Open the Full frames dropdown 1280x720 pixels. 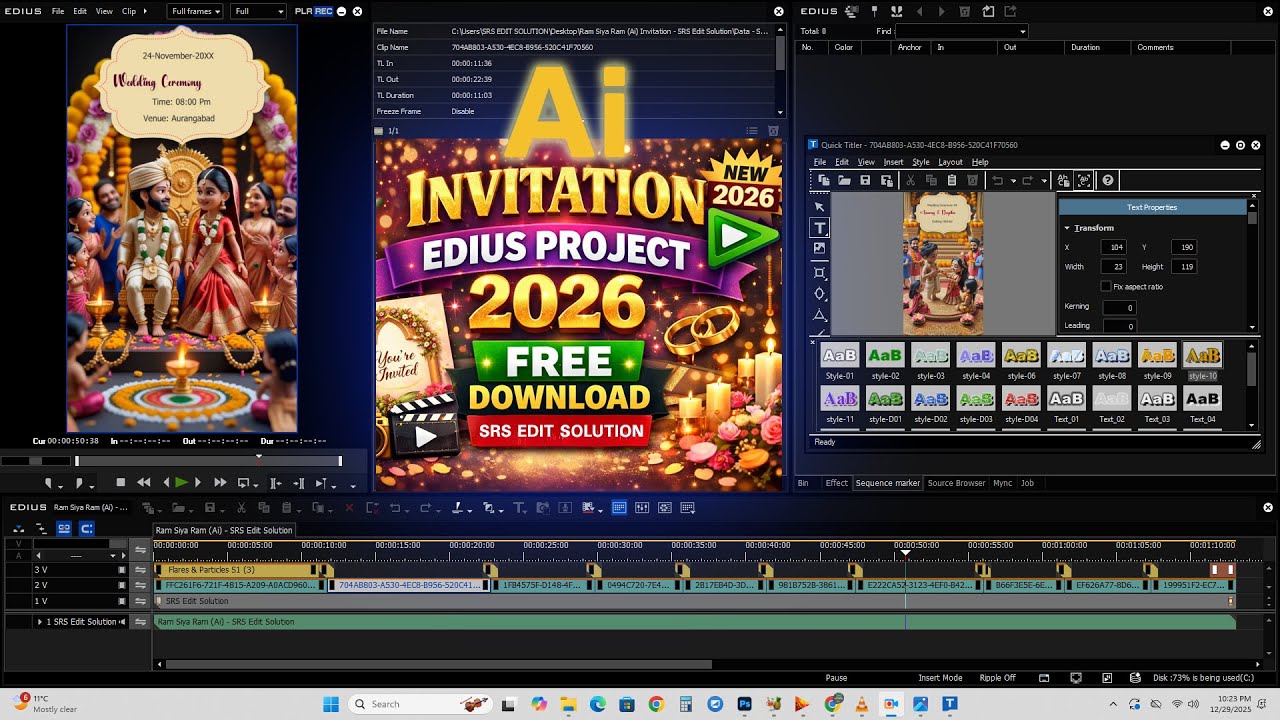coord(195,11)
